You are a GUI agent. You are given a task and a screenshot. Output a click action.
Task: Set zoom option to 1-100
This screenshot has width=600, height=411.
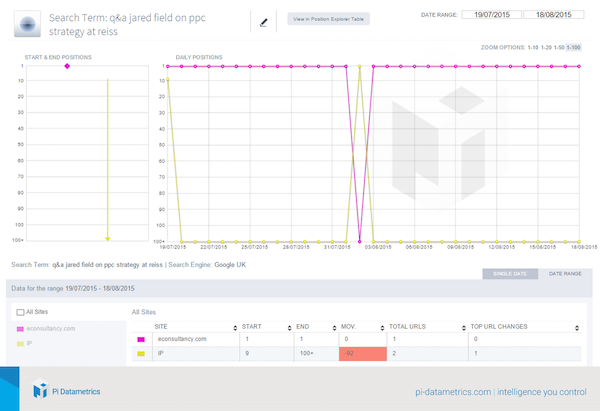click(x=574, y=47)
